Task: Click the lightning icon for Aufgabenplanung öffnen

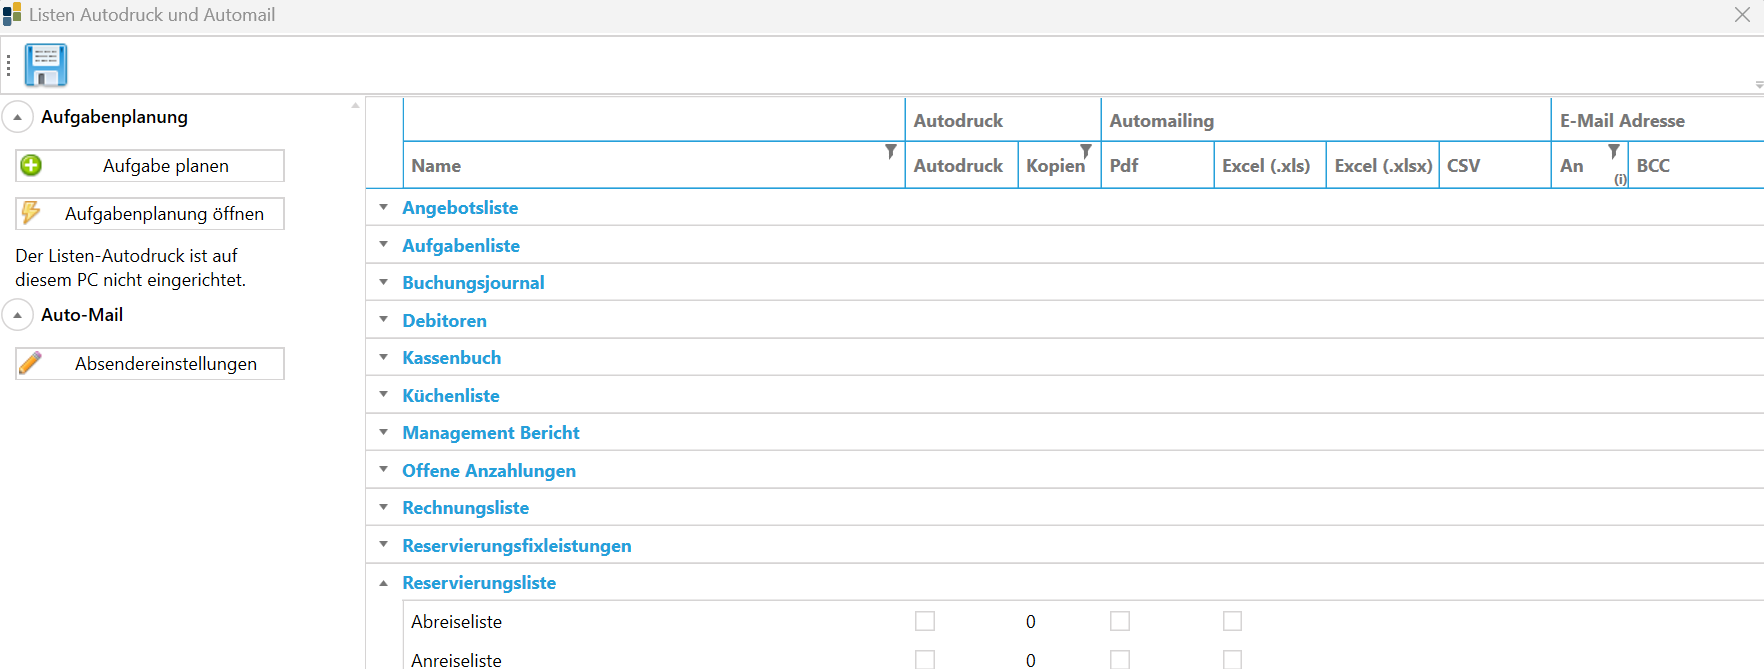Action: [32, 213]
